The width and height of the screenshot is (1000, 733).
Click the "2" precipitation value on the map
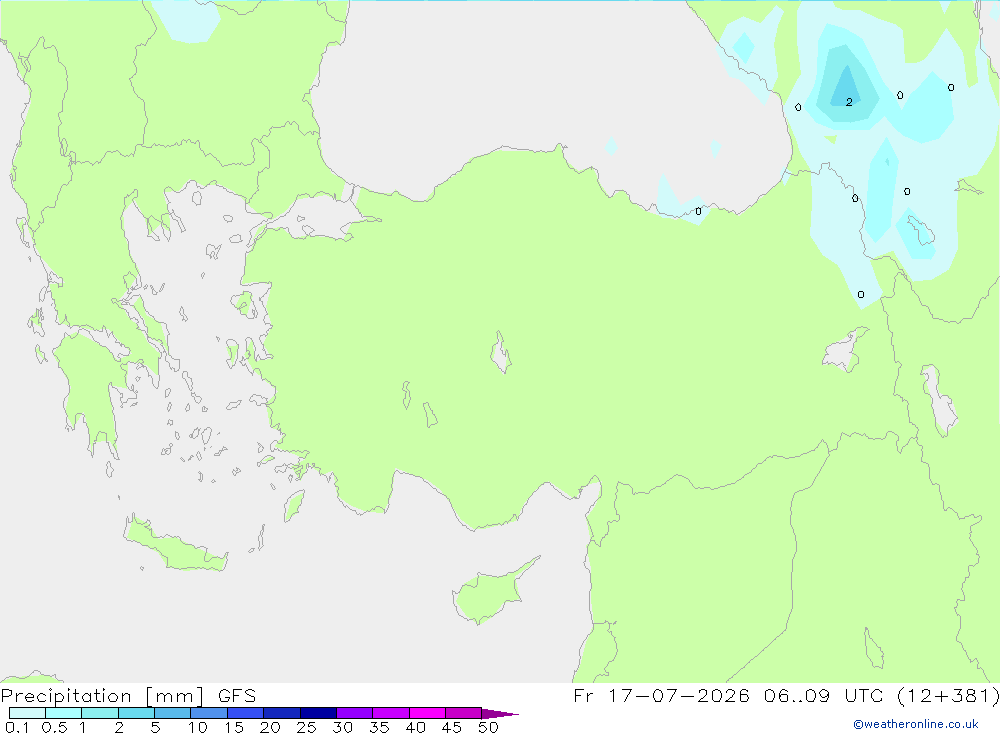click(x=849, y=102)
